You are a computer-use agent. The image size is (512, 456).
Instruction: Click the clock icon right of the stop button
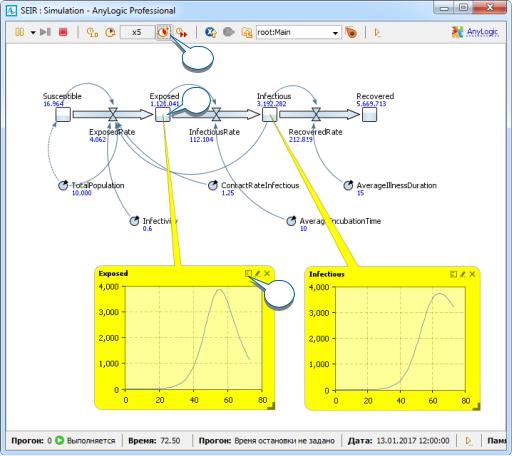click(x=92, y=32)
